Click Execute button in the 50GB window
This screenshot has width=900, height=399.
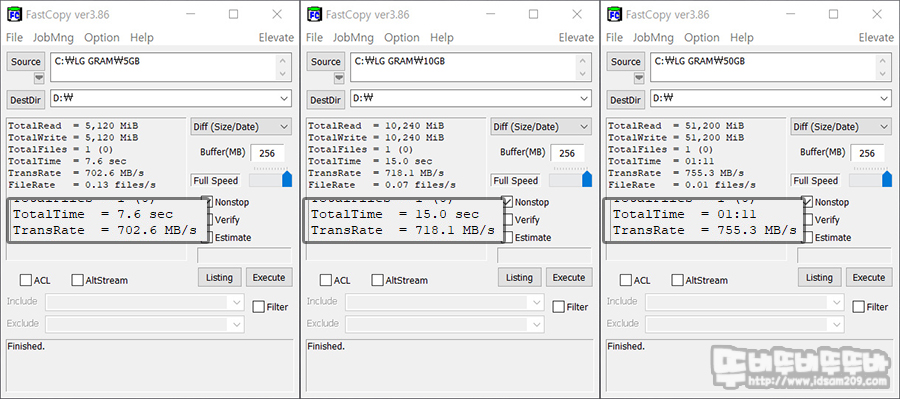[x=869, y=278]
